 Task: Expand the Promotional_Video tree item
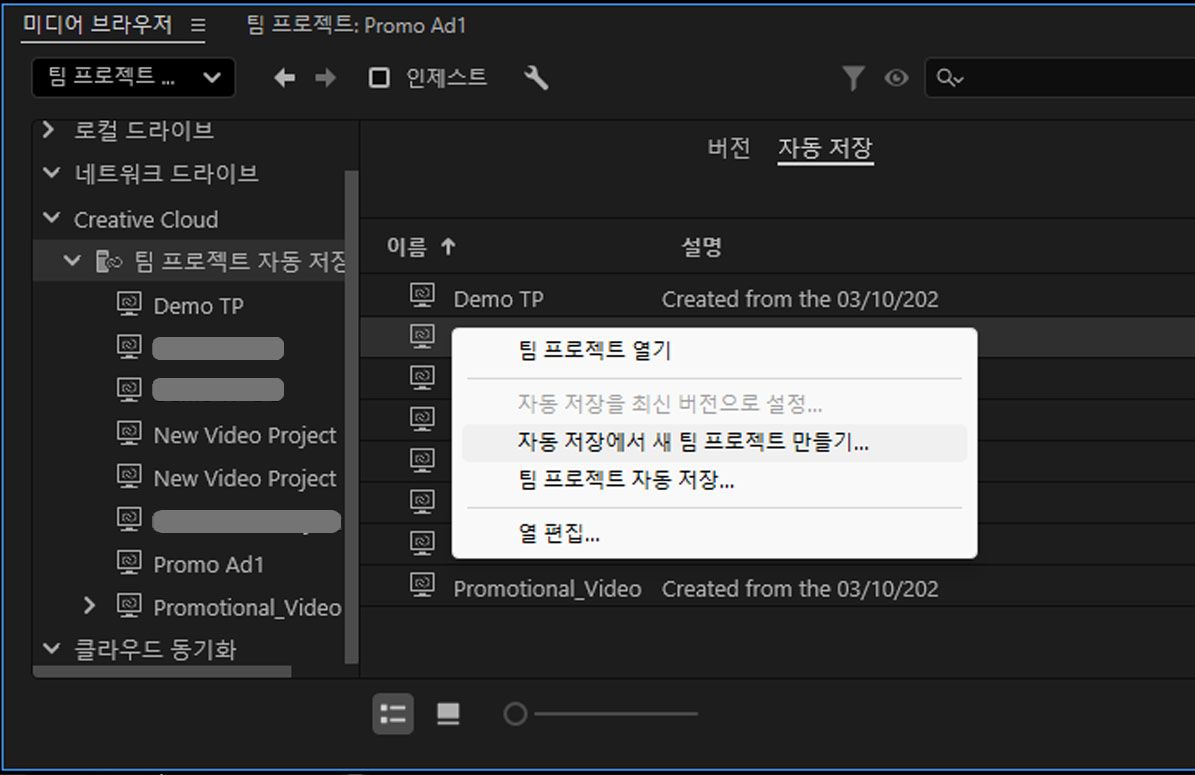90,607
